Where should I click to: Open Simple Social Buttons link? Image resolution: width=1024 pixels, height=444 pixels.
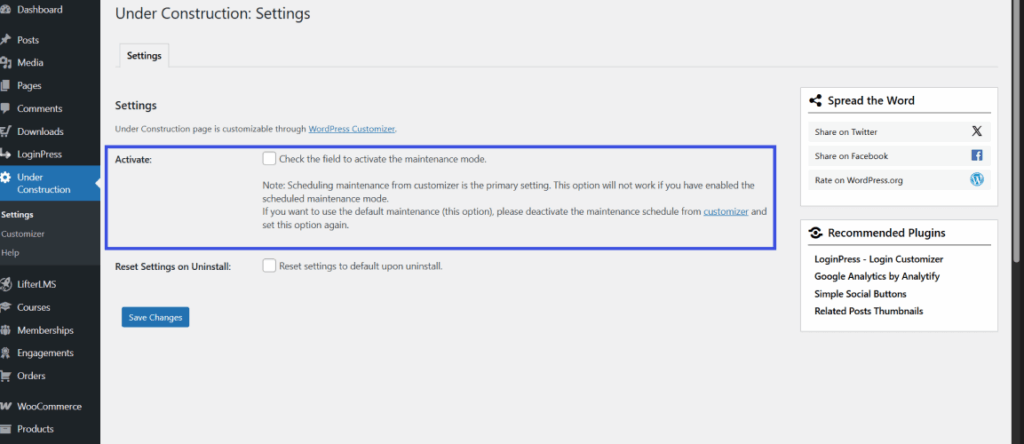coord(860,294)
